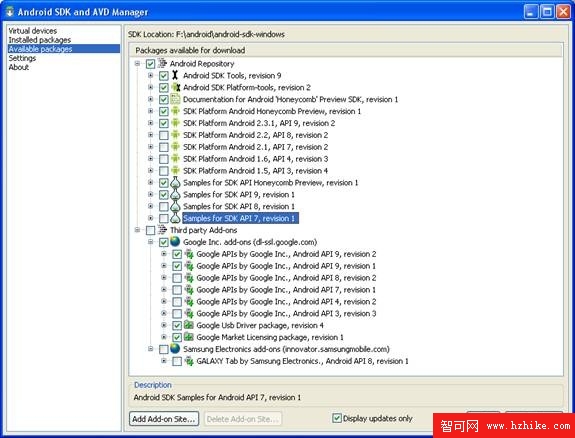Image resolution: width=575 pixels, height=438 pixels.
Task: Click the Android 2.3.1 platform robot icon
Action: 176,123
